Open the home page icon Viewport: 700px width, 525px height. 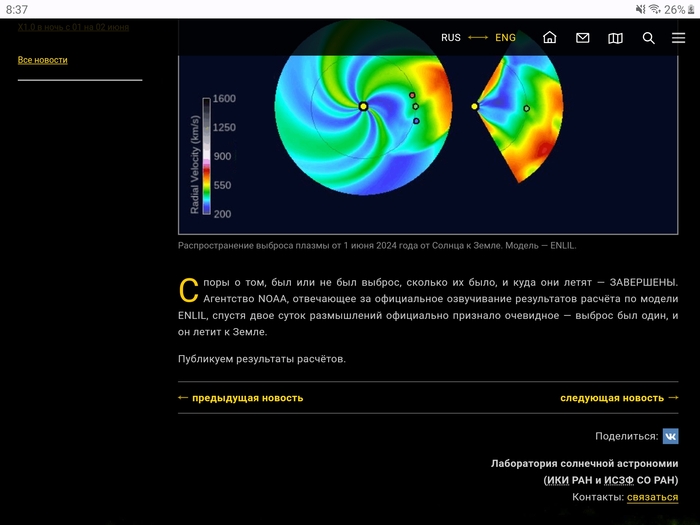[x=550, y=38]
